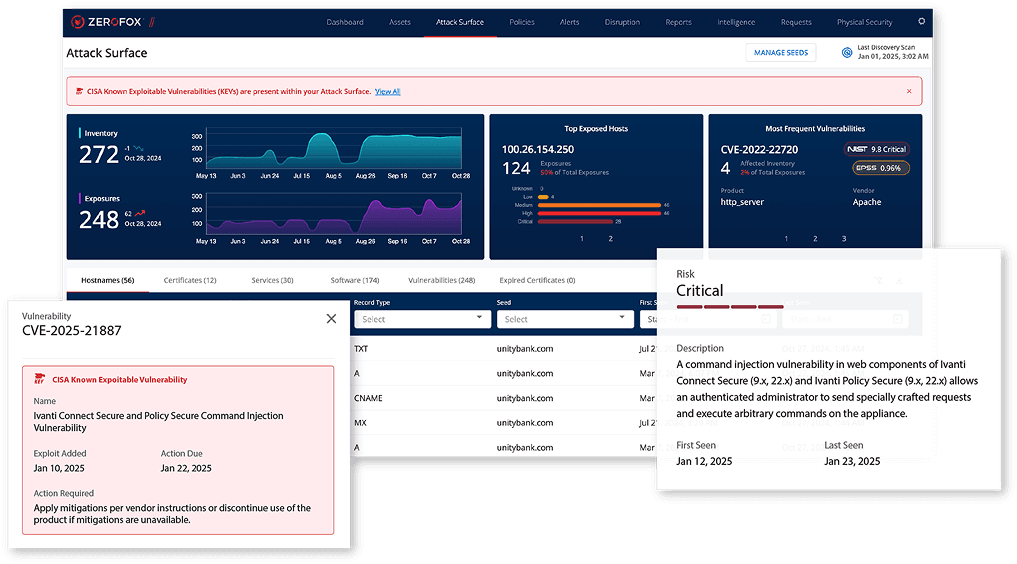The width and height of the screenshot is (1017, 564).
Task: Click the Action Due date Jan 22, 2025
Action: [186, 468]
